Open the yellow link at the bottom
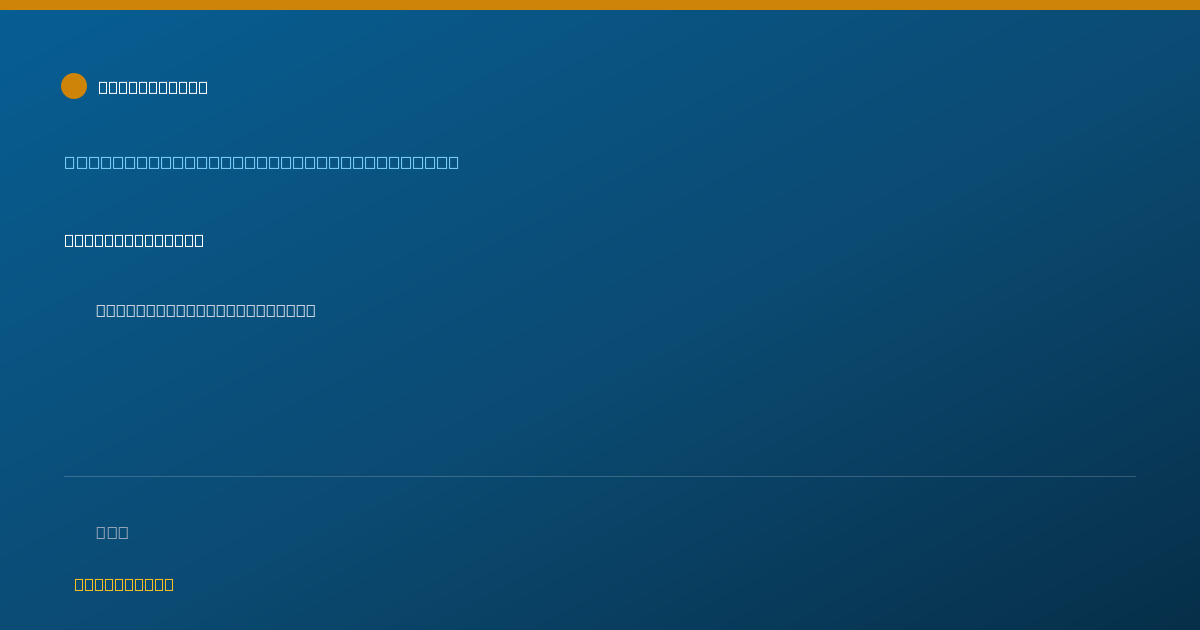Screen dimensions: 1200x630 click(124, 584)
